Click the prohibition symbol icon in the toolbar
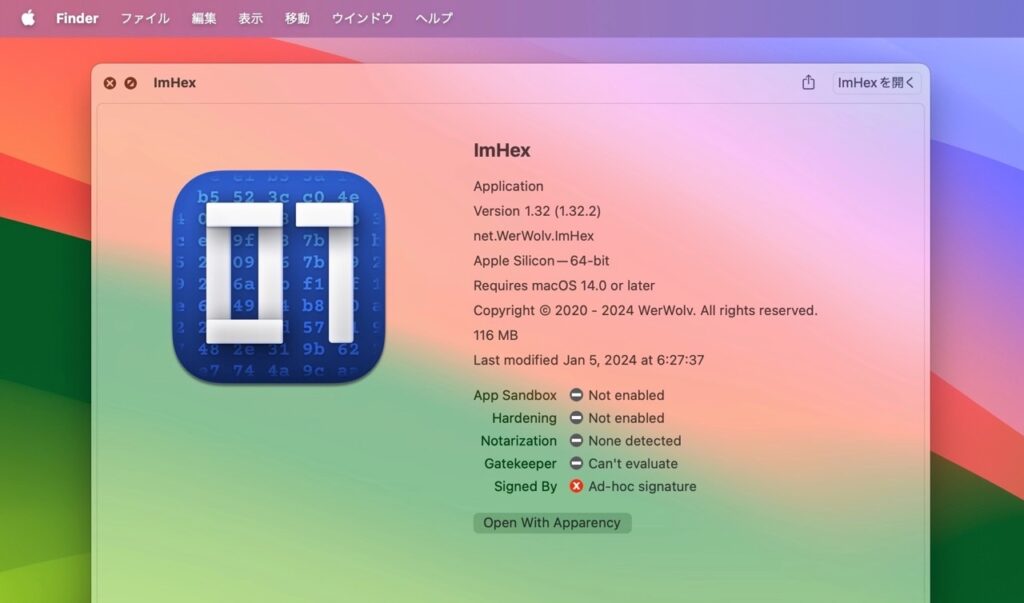The image size is (1024, 603). (131, 83)
